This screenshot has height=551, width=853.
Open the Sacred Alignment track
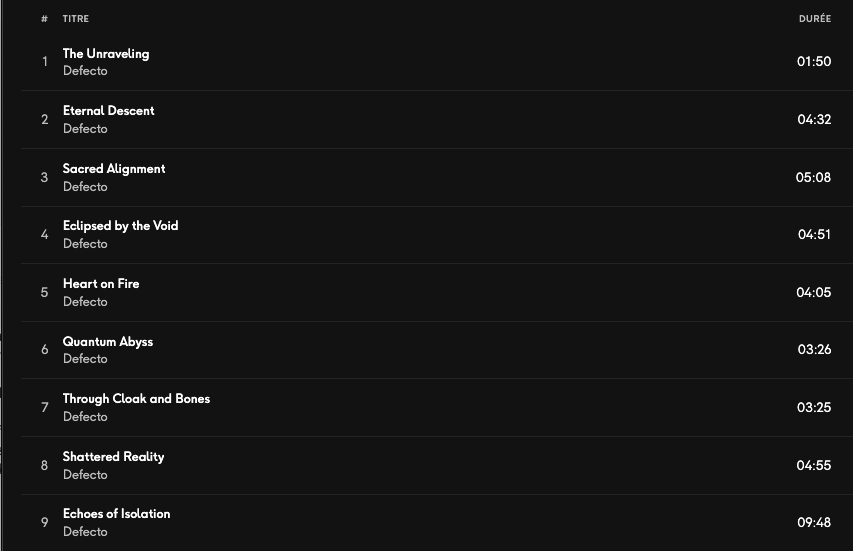pos(114,169)
